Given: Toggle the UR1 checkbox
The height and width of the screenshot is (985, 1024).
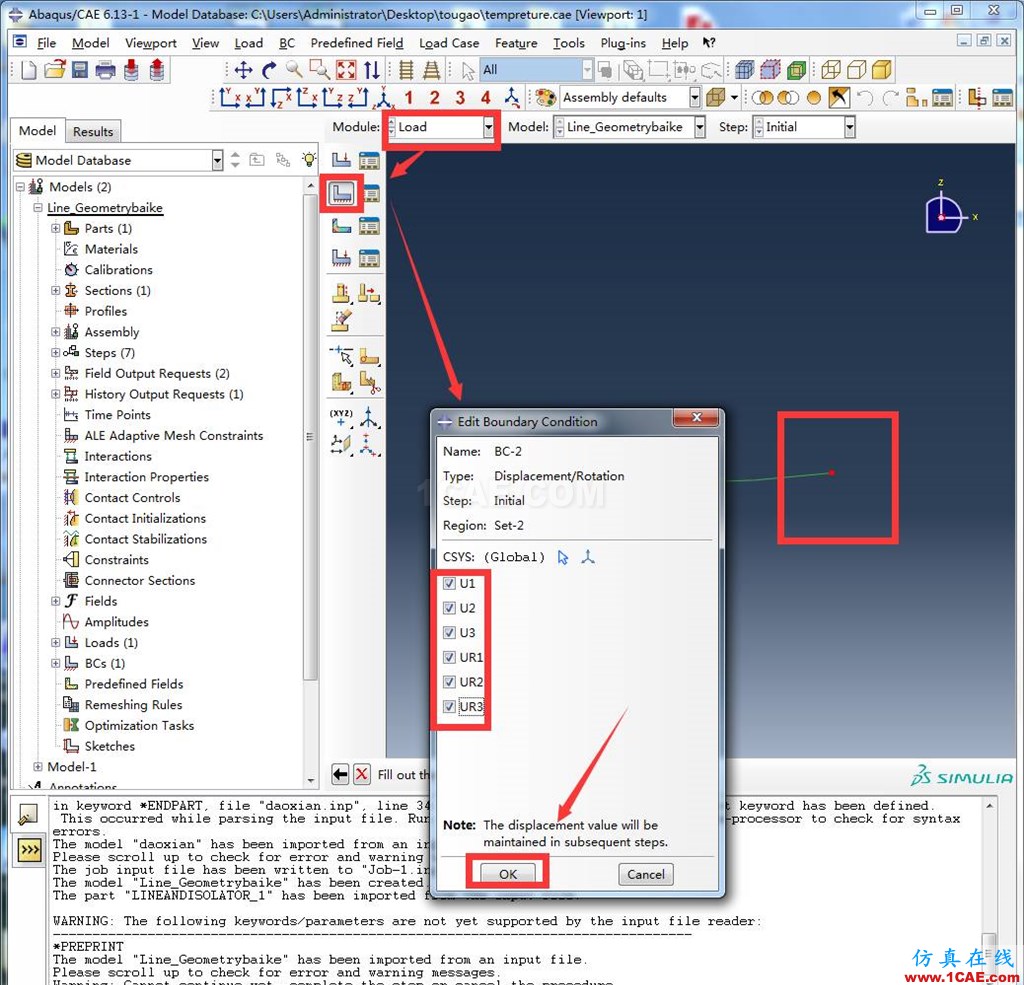Looking at the screenshot, I should pos(449,657).
